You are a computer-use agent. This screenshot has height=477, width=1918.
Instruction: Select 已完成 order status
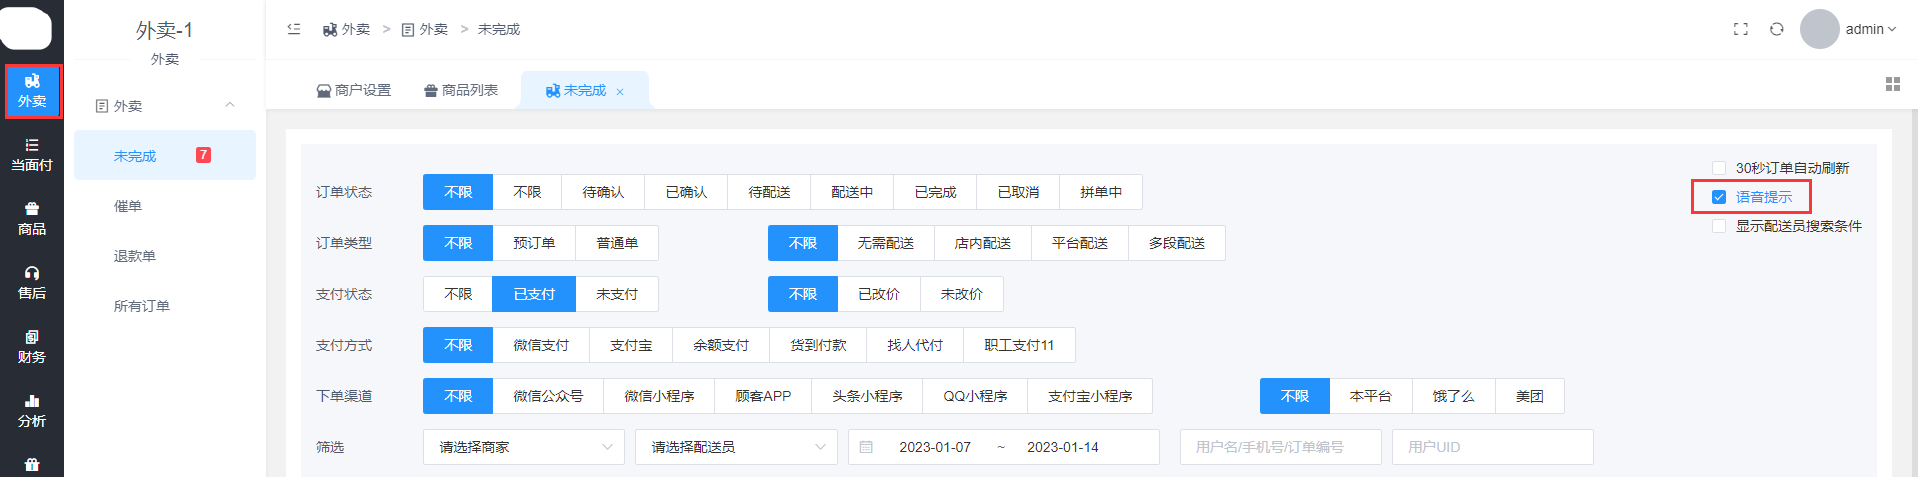(935, 192)
